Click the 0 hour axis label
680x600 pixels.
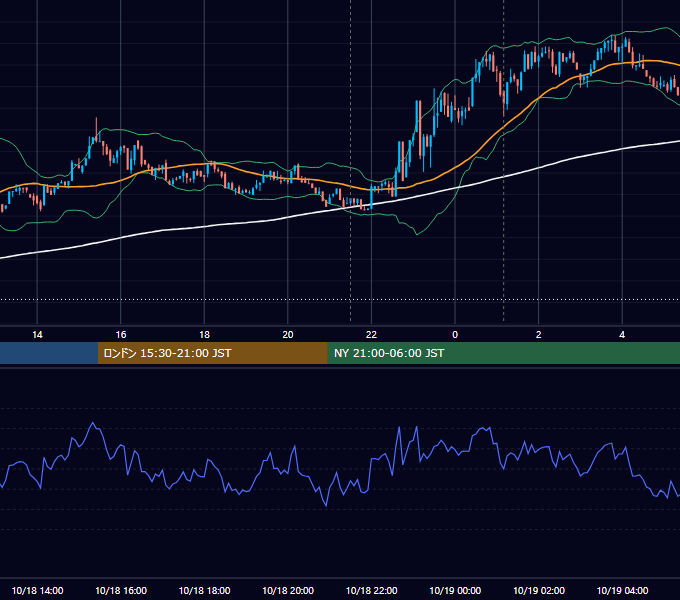(x=455, y=335)
